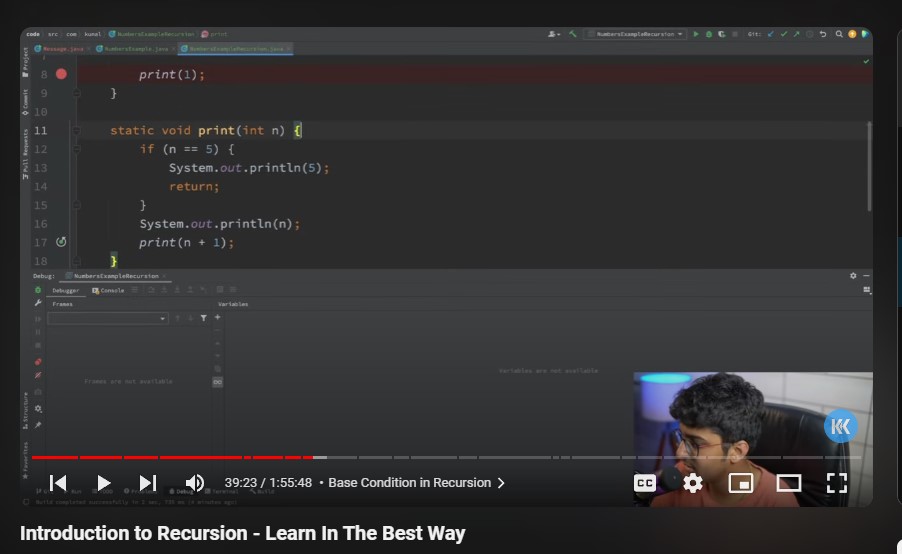Hide the Debug tool window
Screen dimensions: 902x554
click(x=866, y=276)
